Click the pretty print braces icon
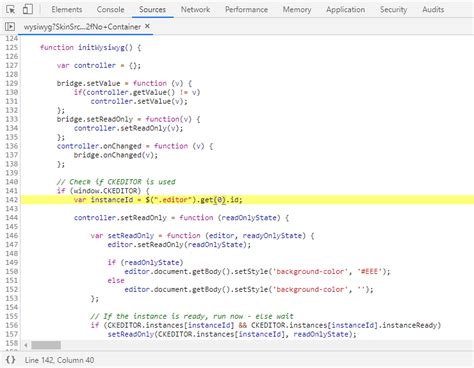 click(x=11, y=360)
